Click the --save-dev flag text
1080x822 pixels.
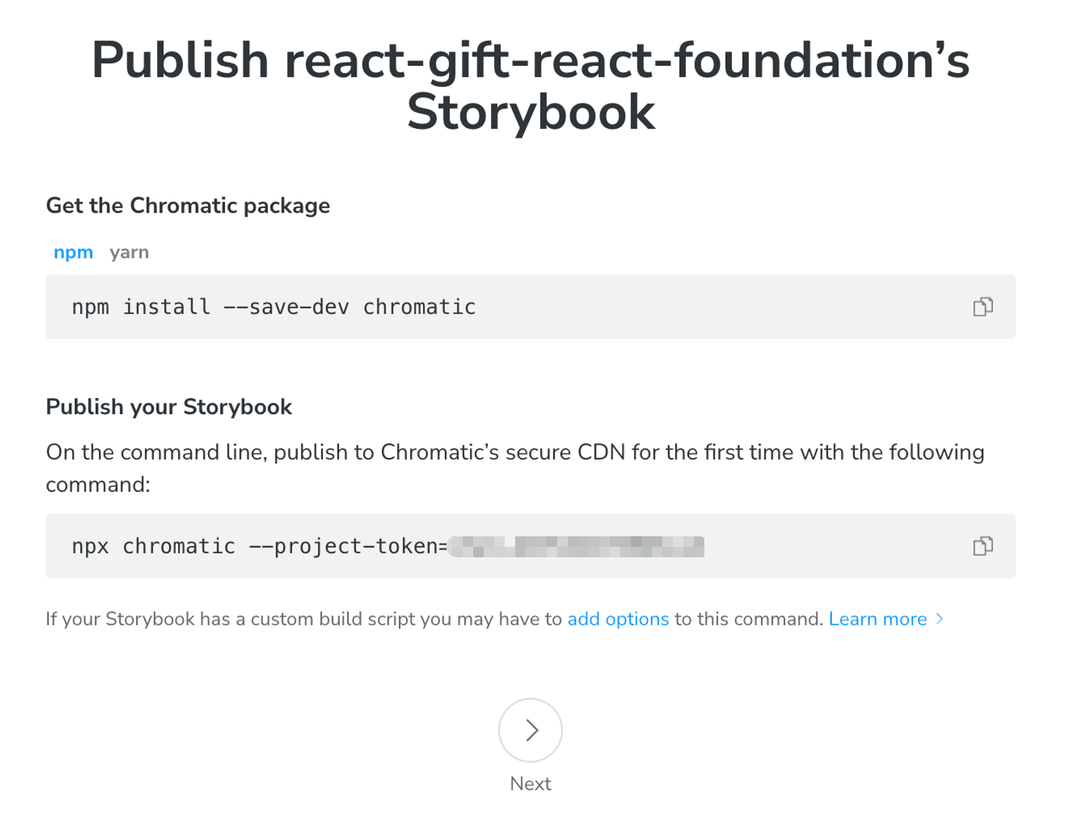(286, 307)
